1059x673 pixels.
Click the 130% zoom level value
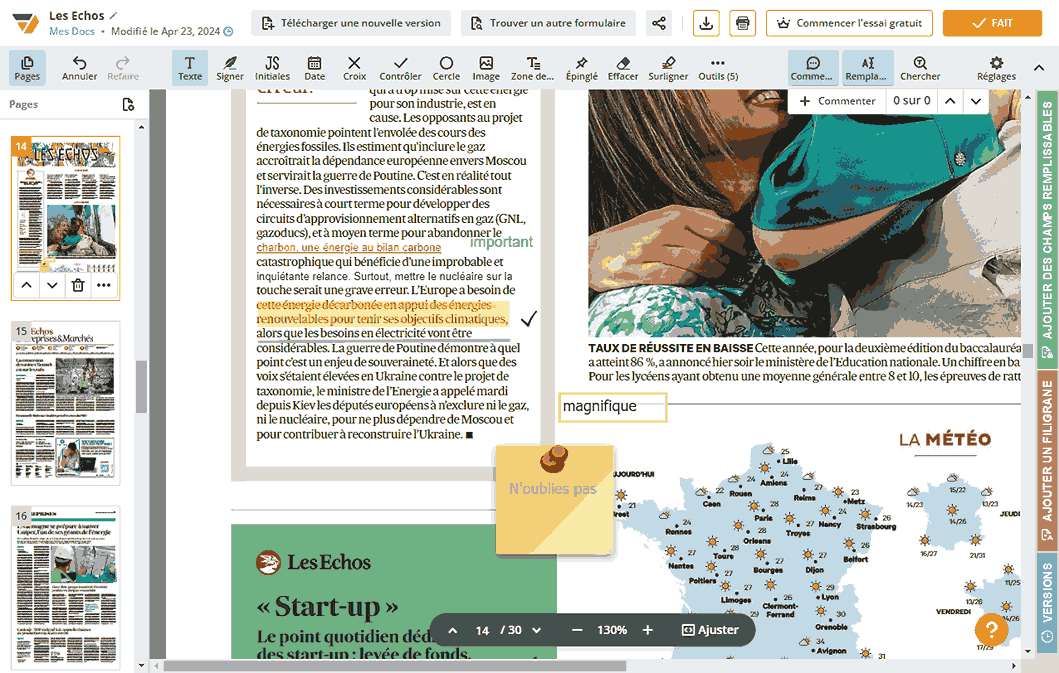click(612, 630)
